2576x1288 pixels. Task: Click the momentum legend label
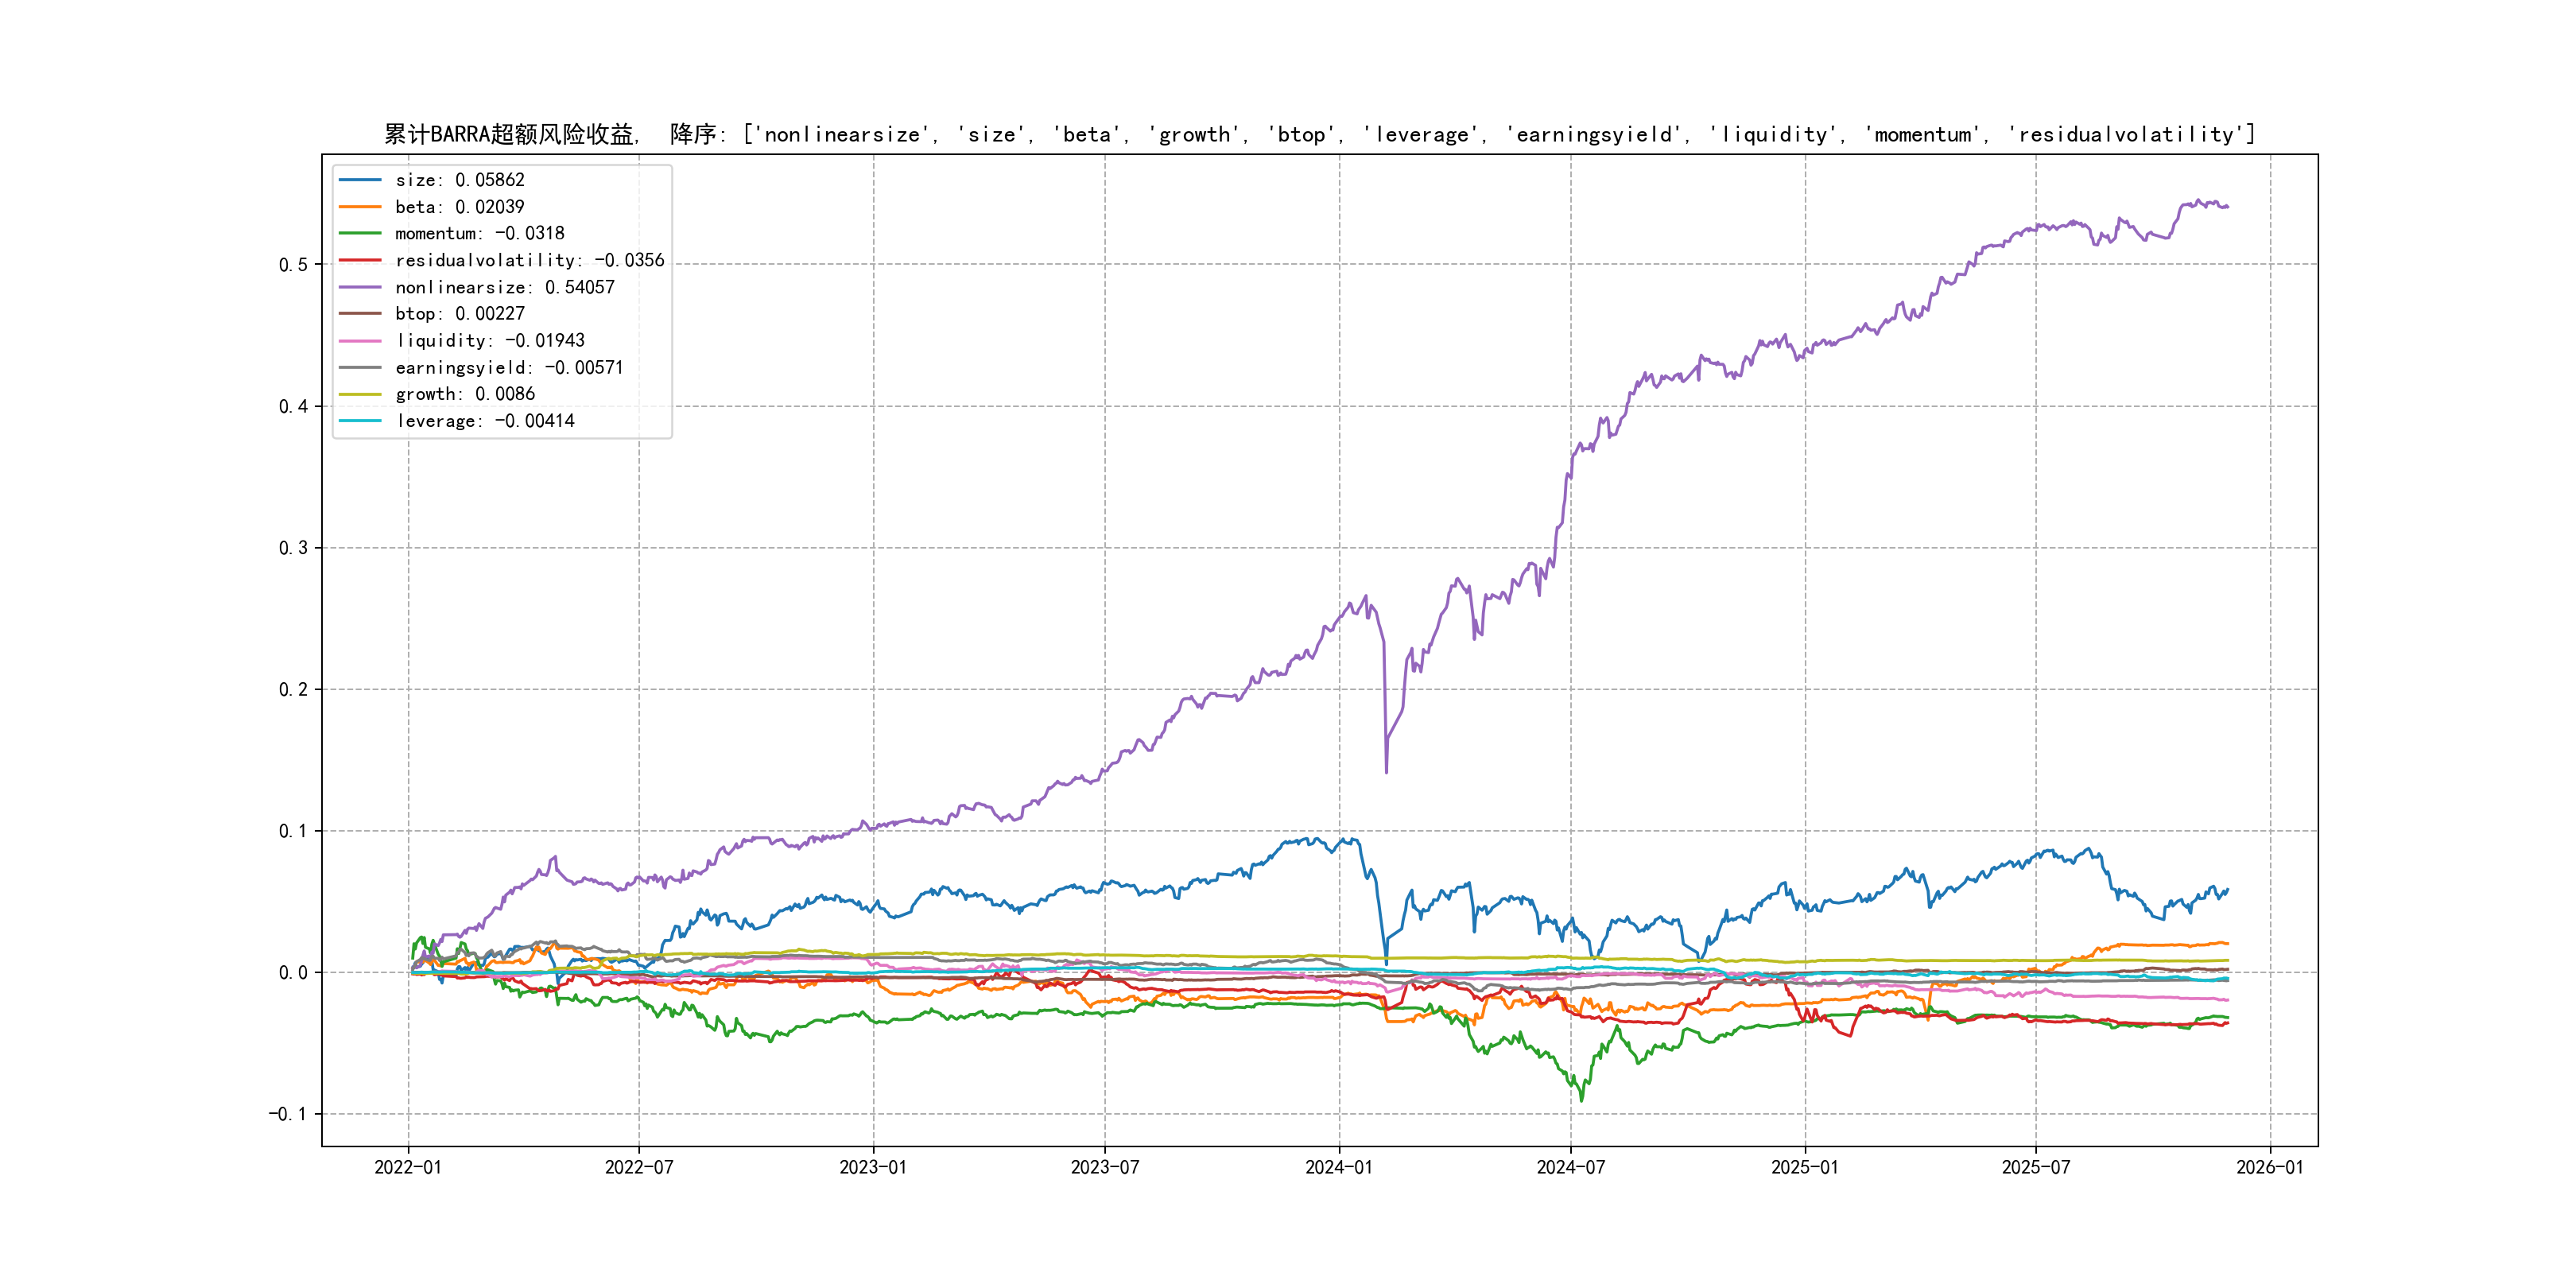[x=479, y=233]
